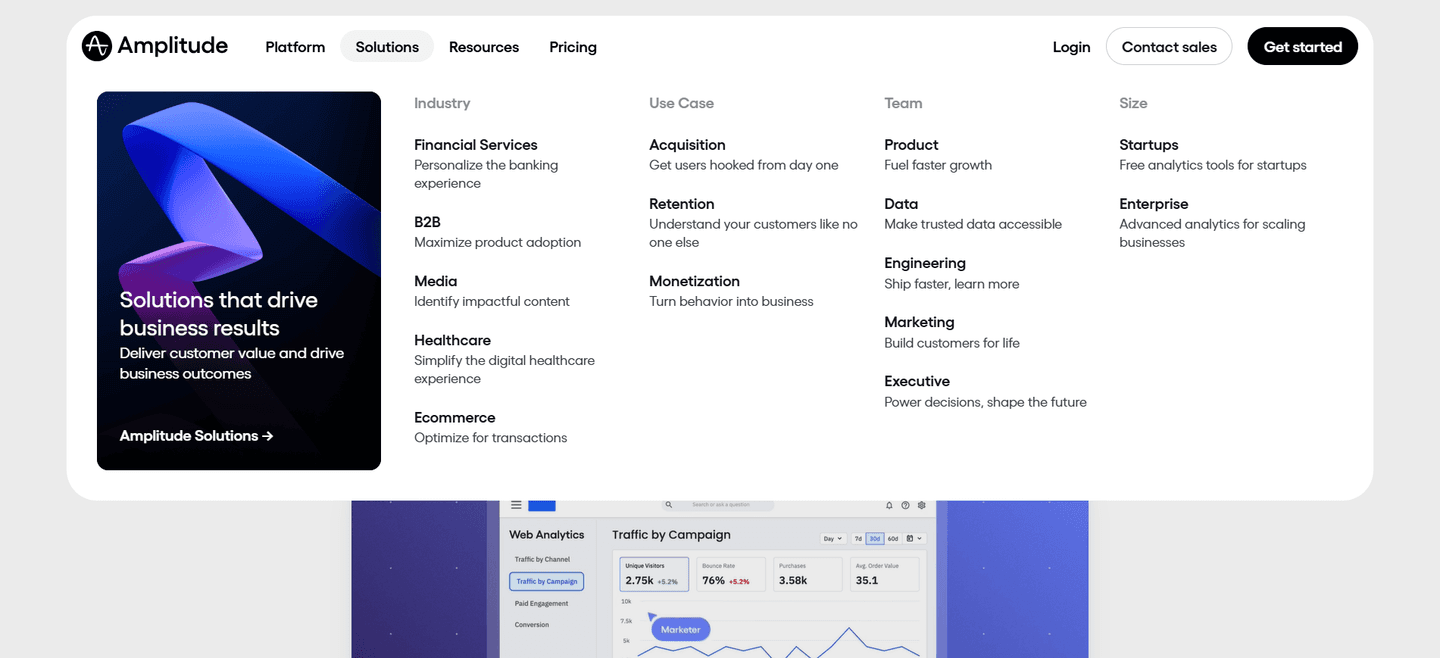Click the Contact sales button
Viewport: 1440px width, 658px height.
coord(1169,46)
